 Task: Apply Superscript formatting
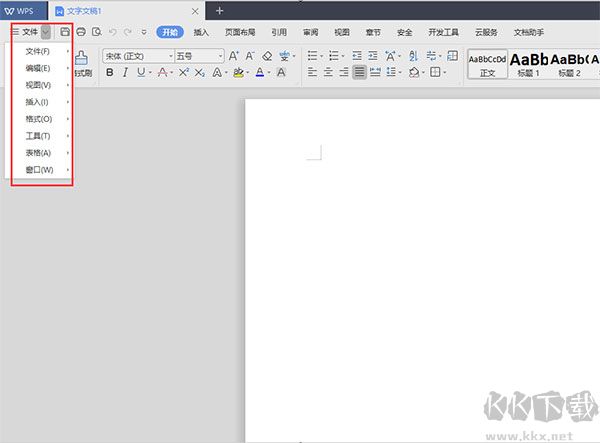184,73
